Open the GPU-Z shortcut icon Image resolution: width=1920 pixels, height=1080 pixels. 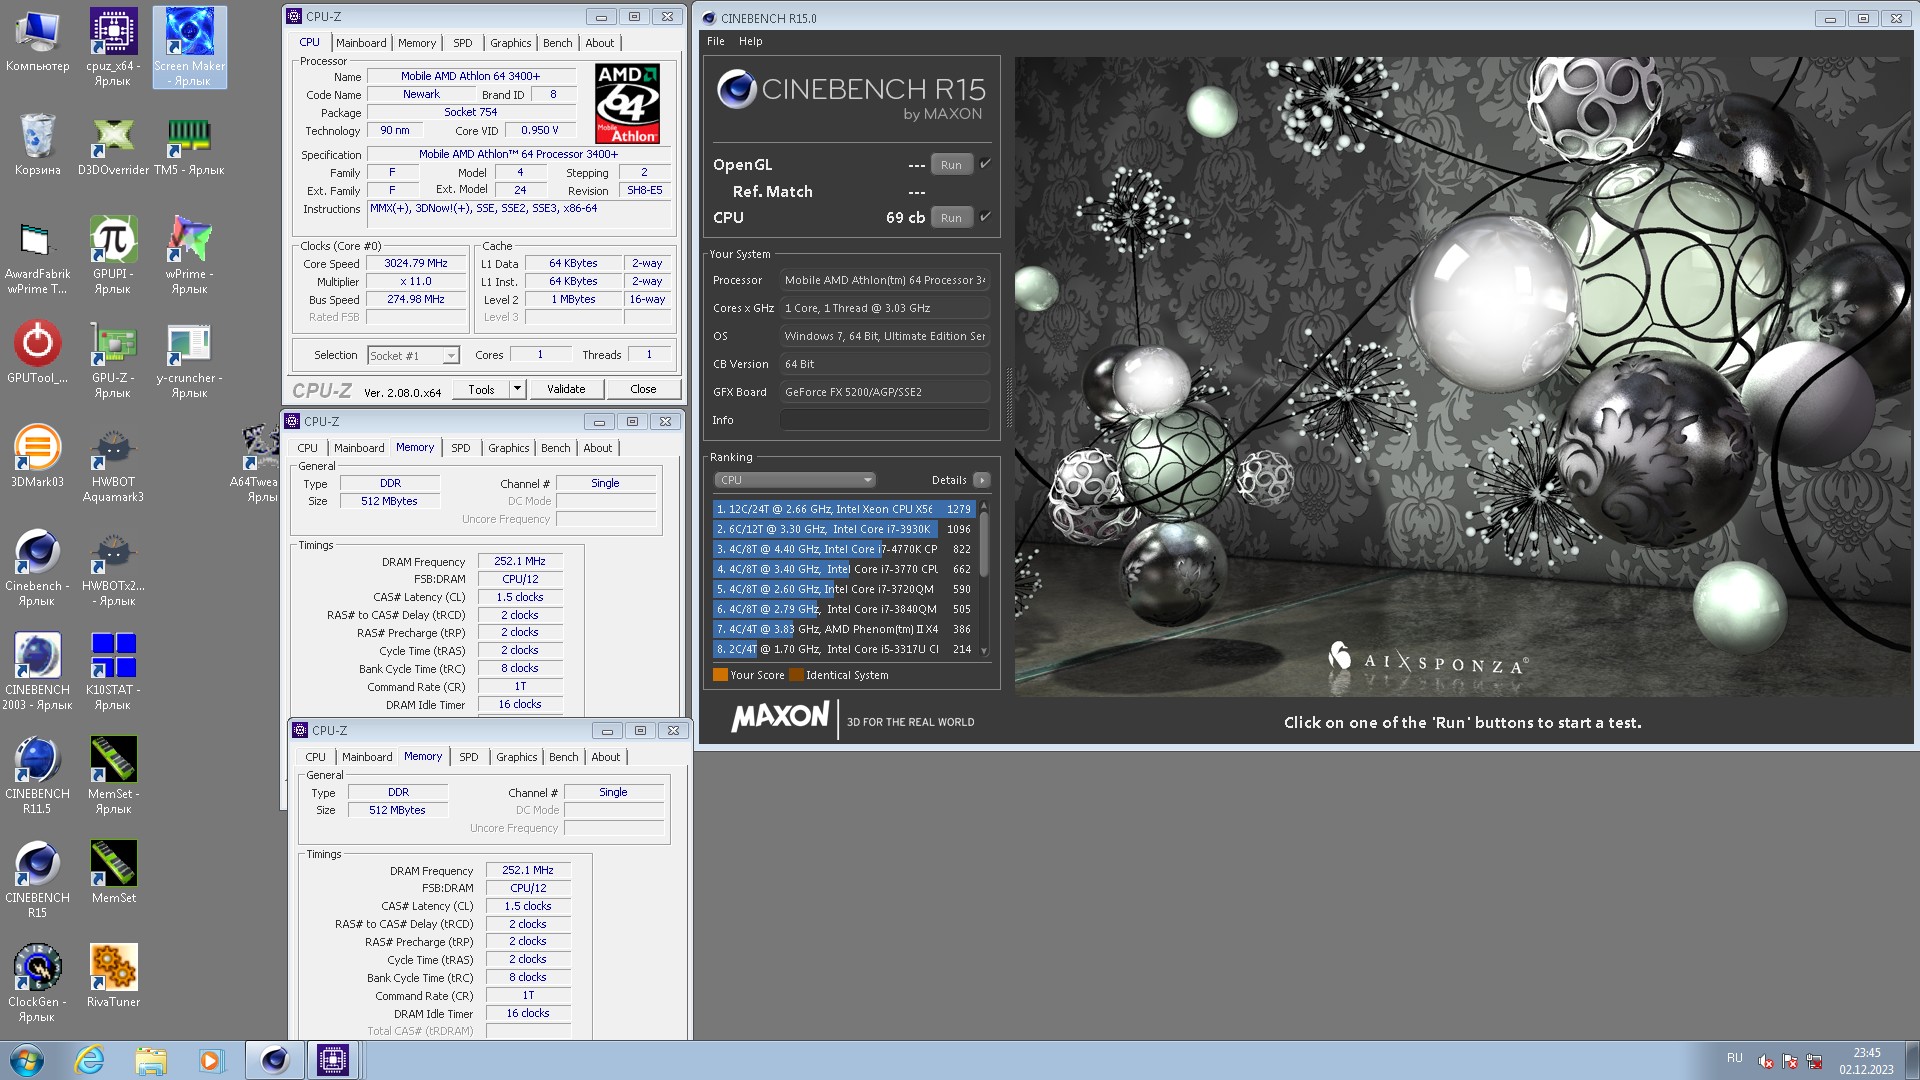pyautogui.click(x=113, y=361)
